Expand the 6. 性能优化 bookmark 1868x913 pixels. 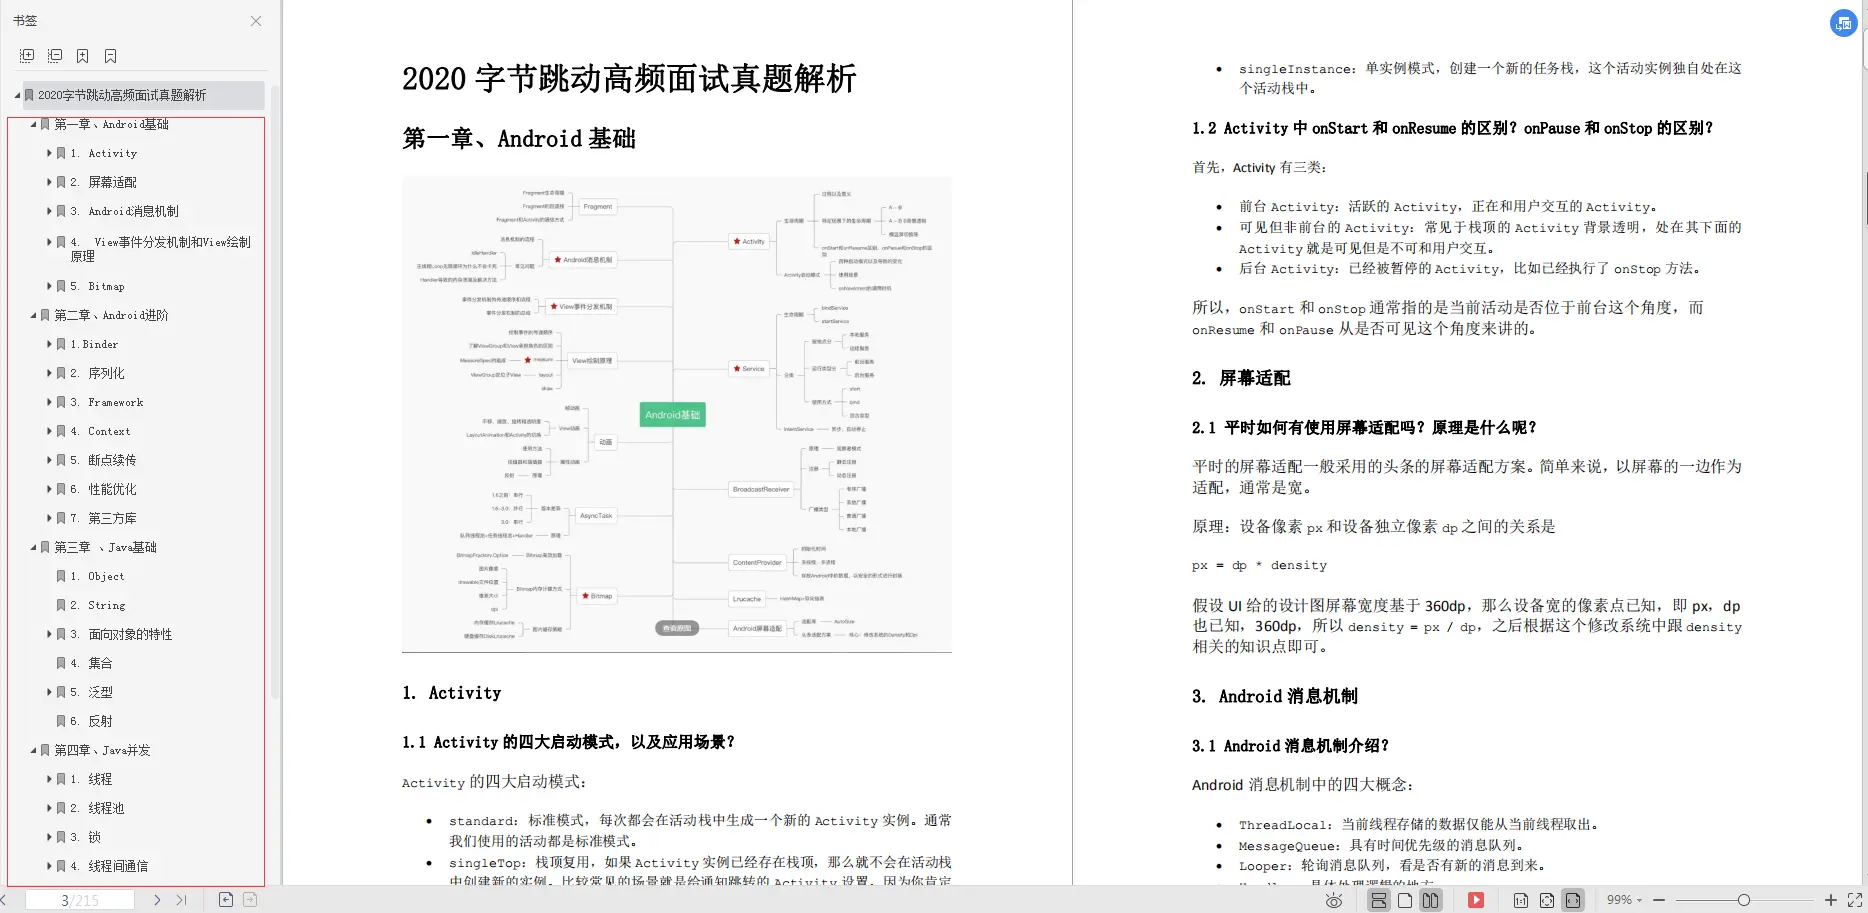(x=49, y=489)
